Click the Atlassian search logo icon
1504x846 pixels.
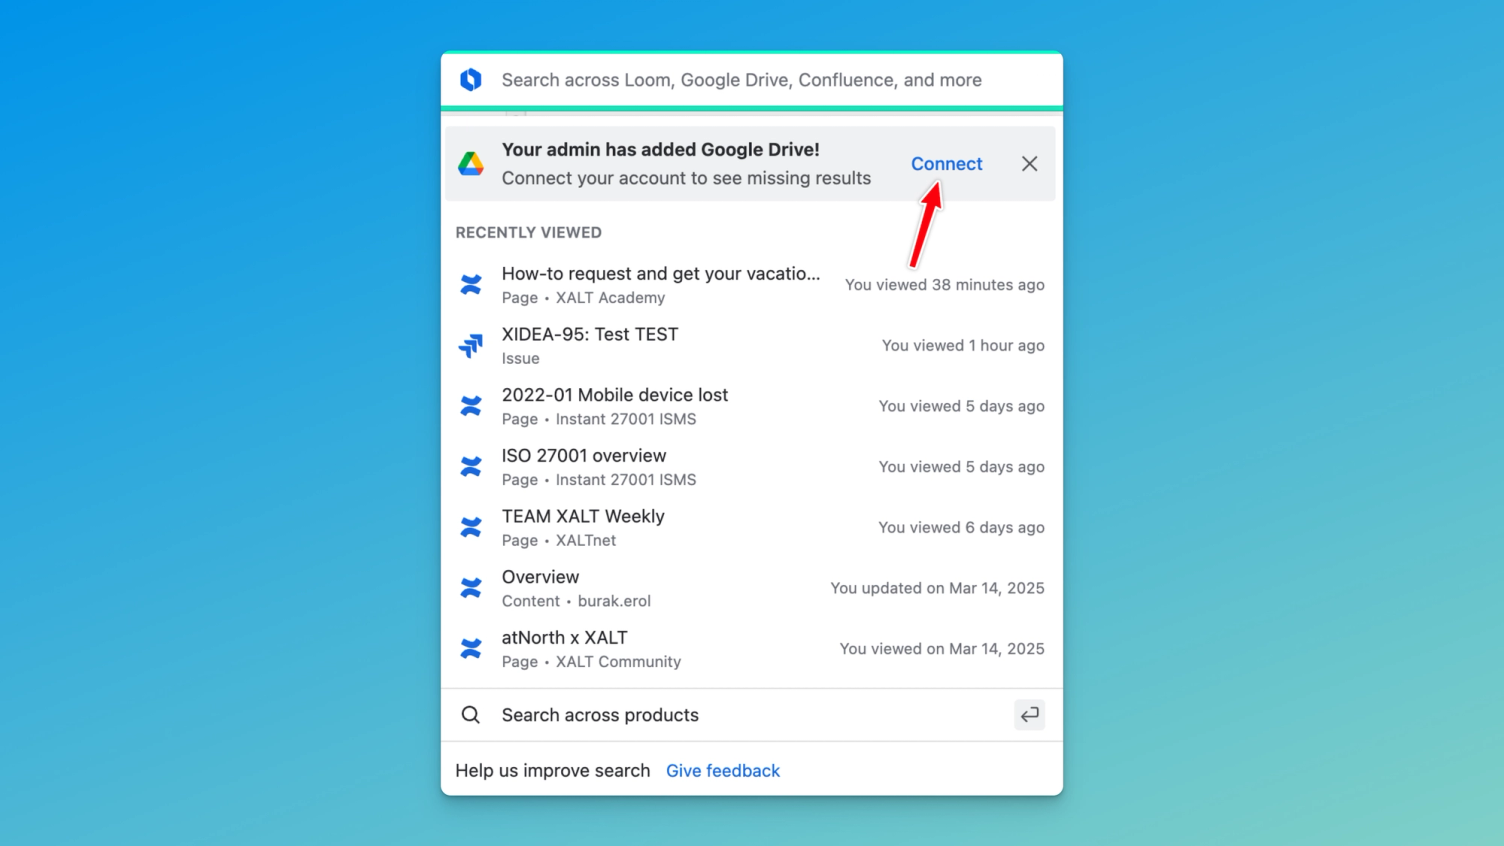pyautogui.click(x=471, y=80)
